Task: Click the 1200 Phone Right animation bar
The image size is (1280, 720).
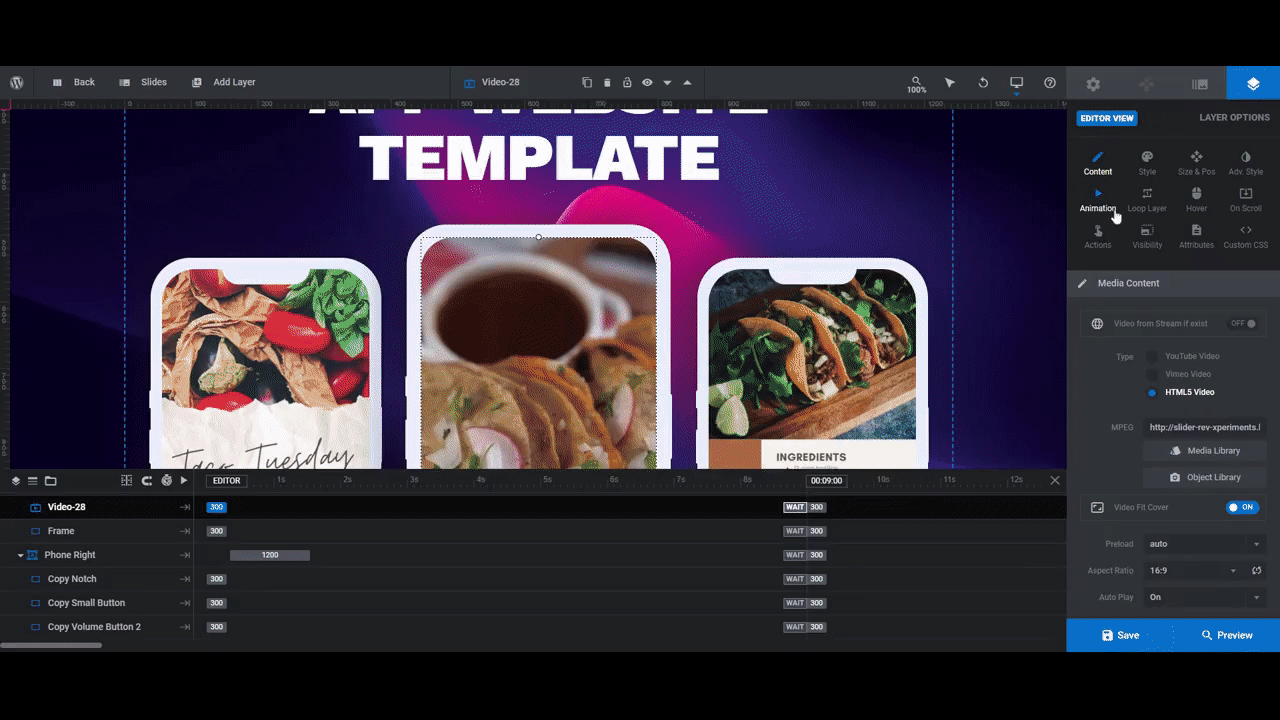Action: (270, 555)
